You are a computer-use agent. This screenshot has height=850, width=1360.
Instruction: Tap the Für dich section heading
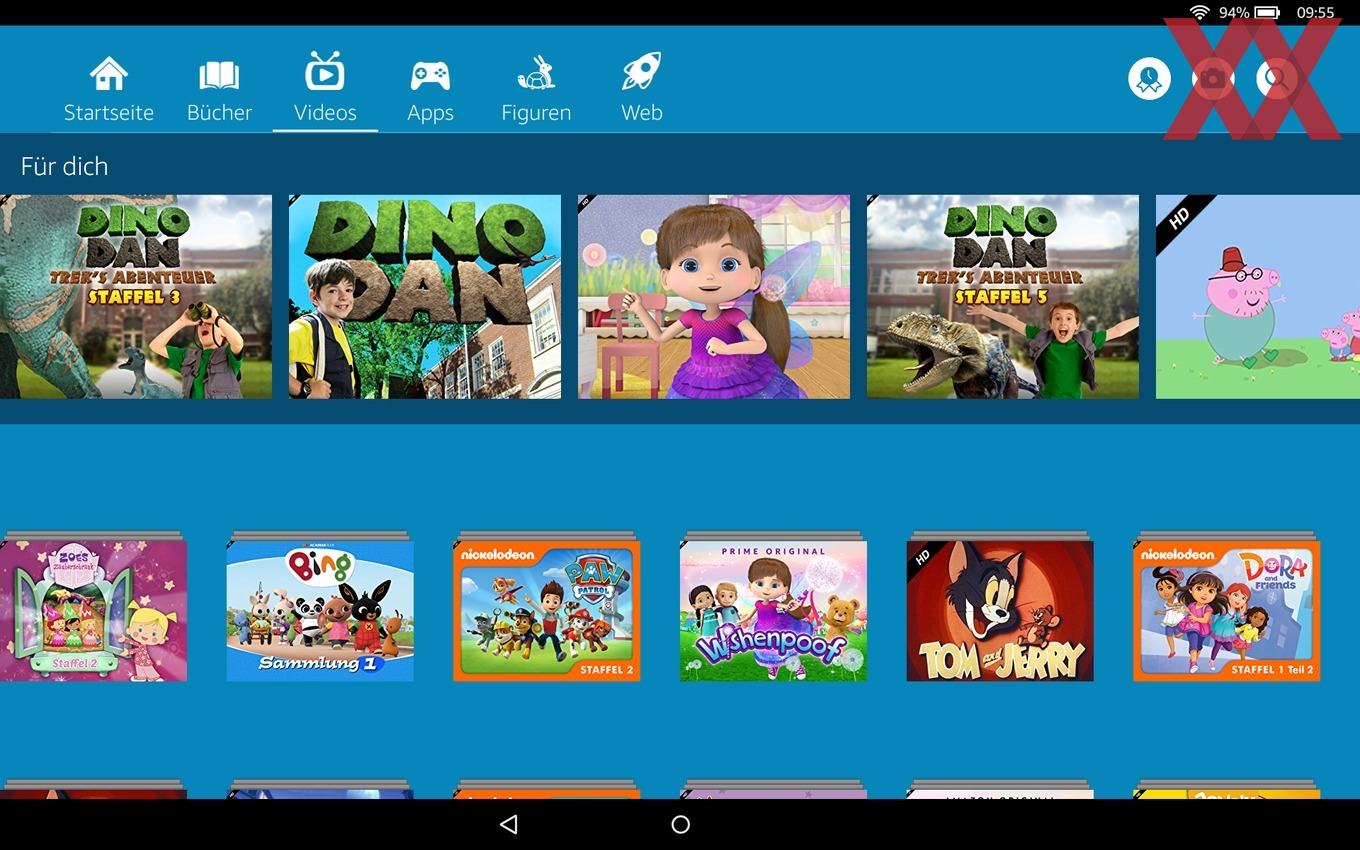(64, 166)
